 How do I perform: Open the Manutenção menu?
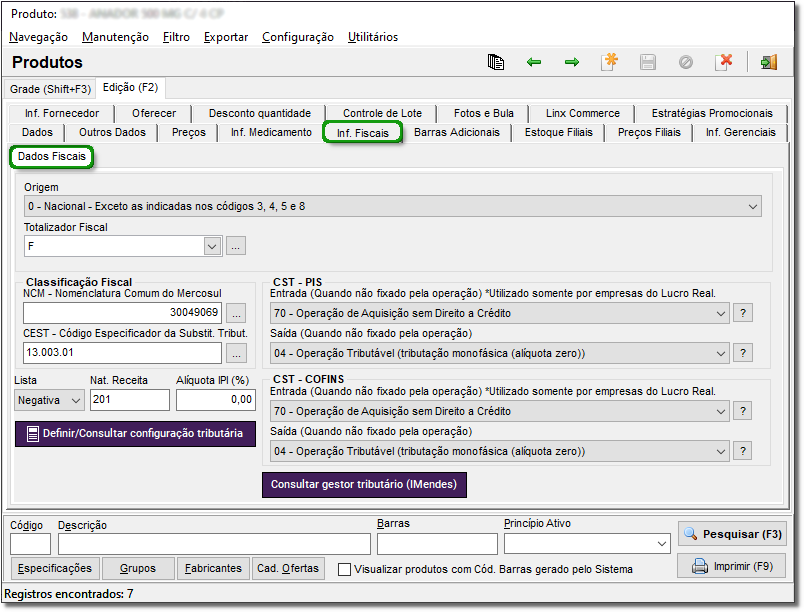(115, 37)
